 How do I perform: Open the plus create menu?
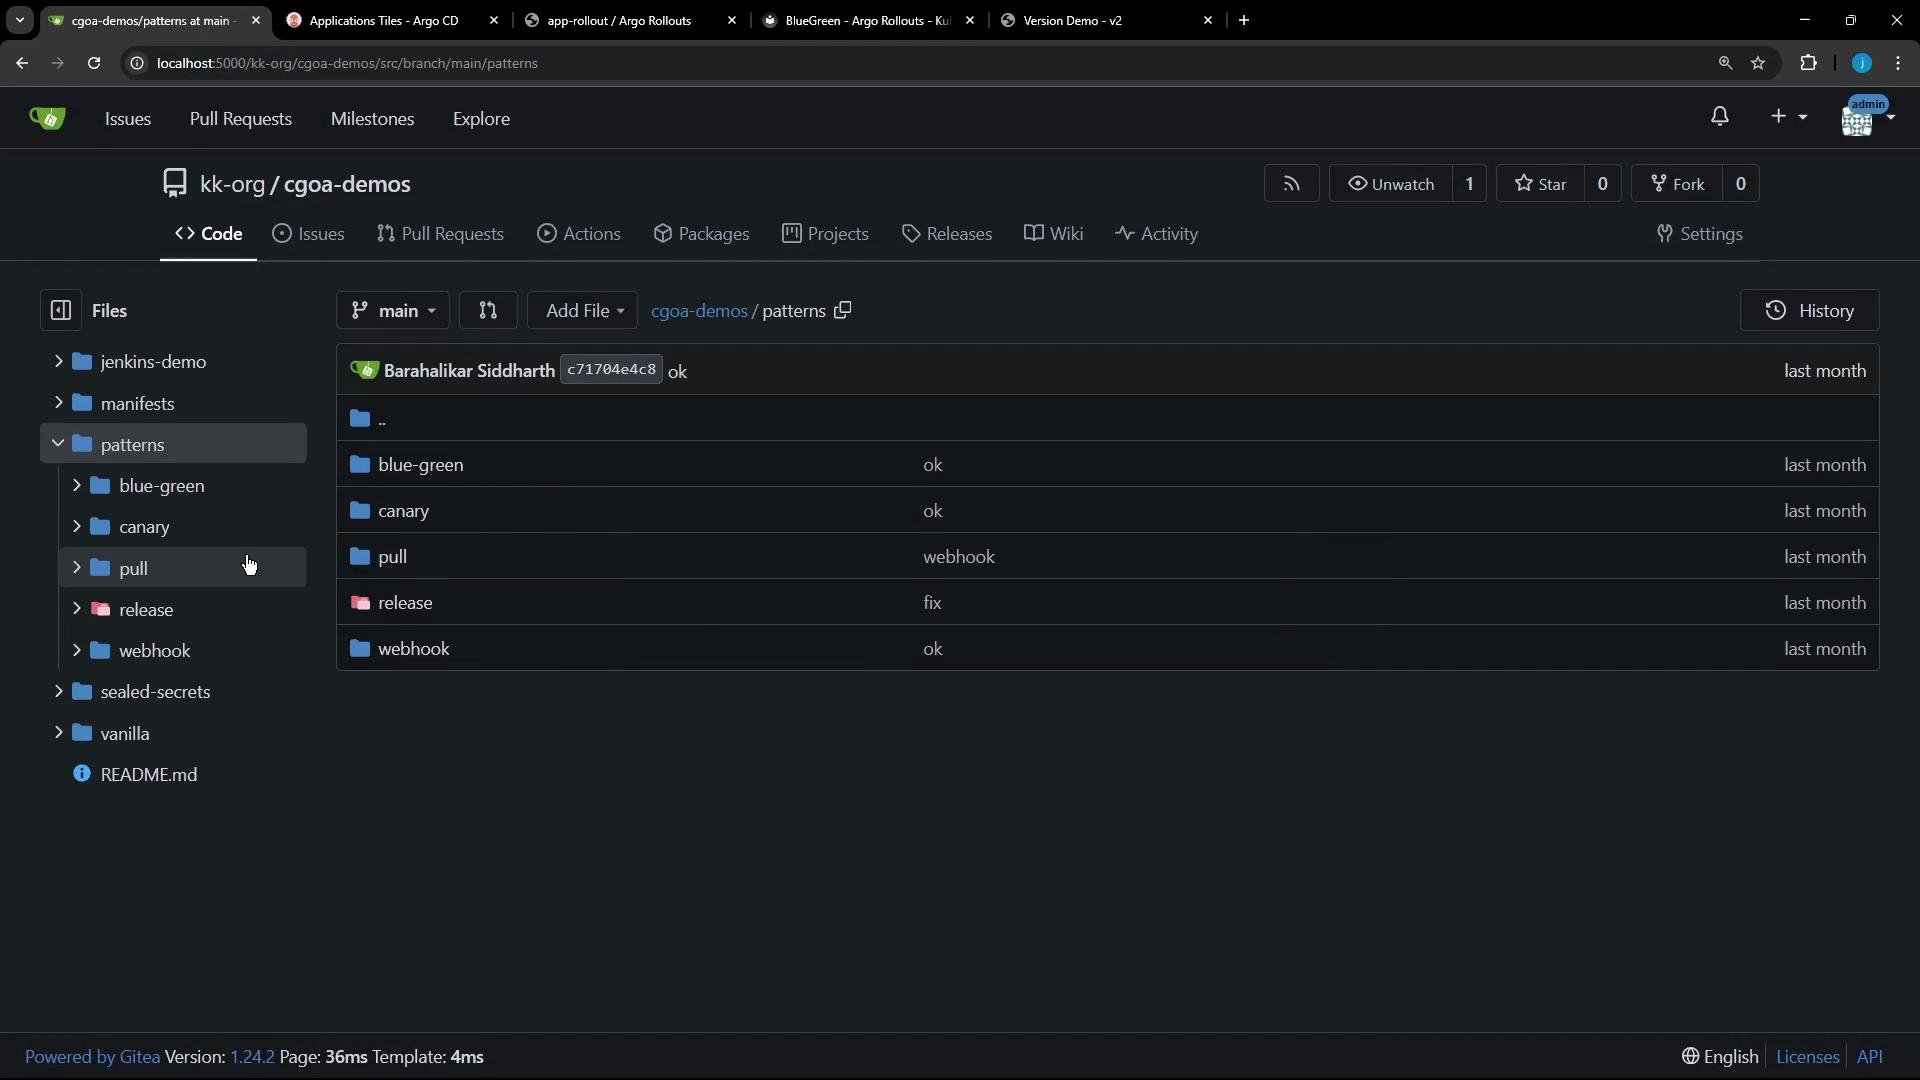(1788, 117)
